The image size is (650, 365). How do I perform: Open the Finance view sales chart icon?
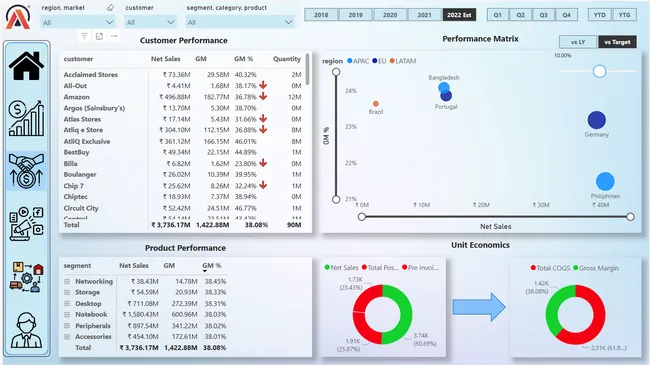pyautogui.click(x=26, y=119)
